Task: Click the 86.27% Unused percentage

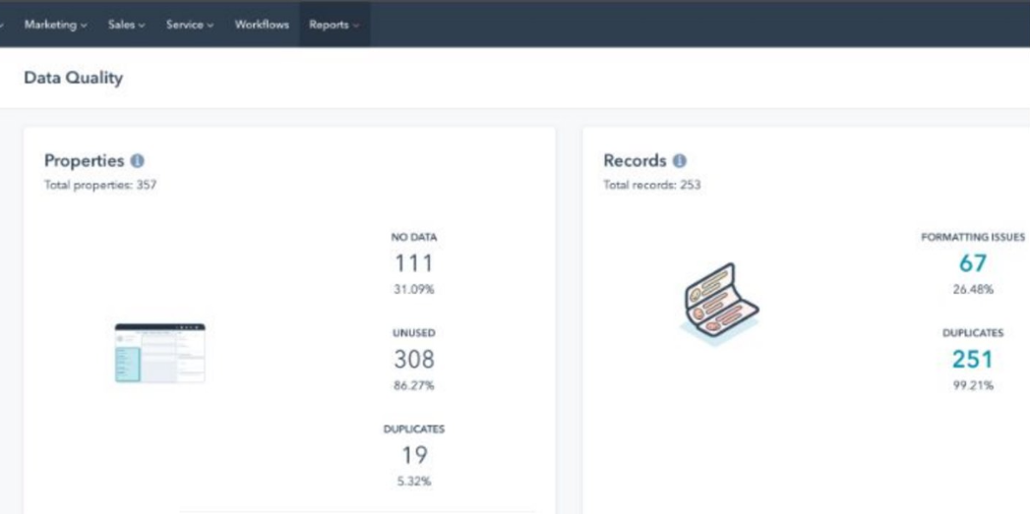Action: tap(414, 385)
